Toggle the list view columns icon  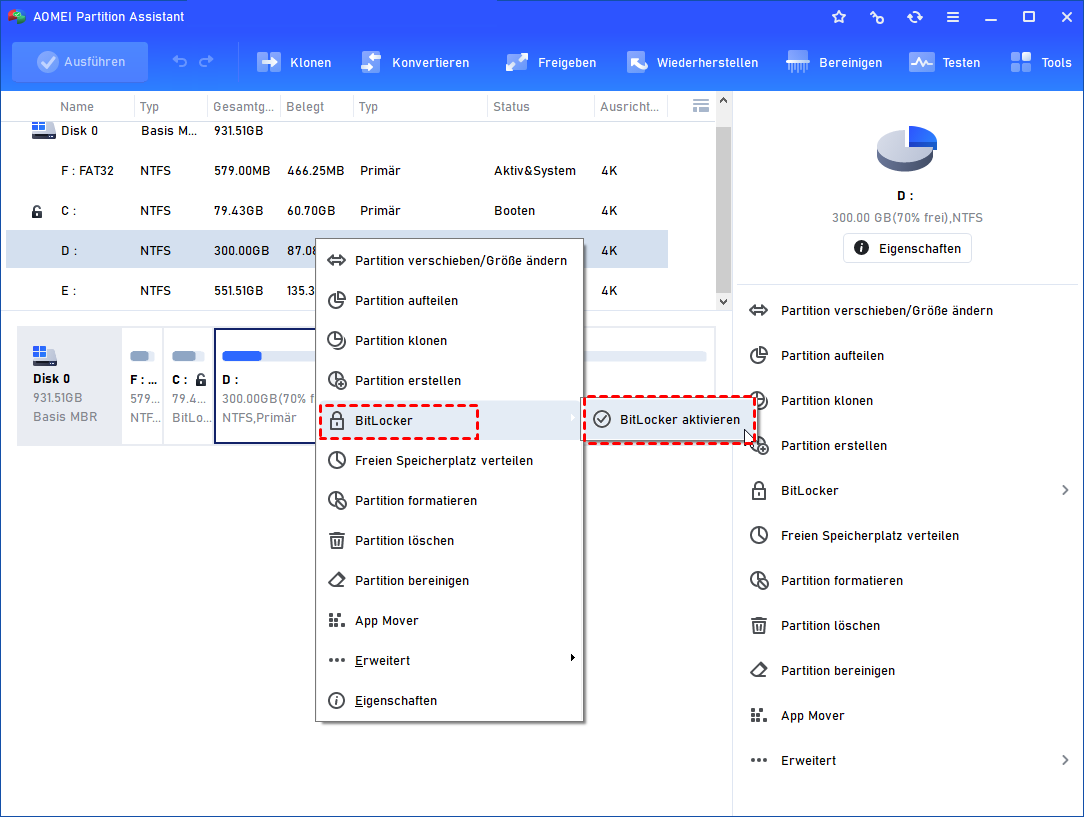(x=700, y=106)
